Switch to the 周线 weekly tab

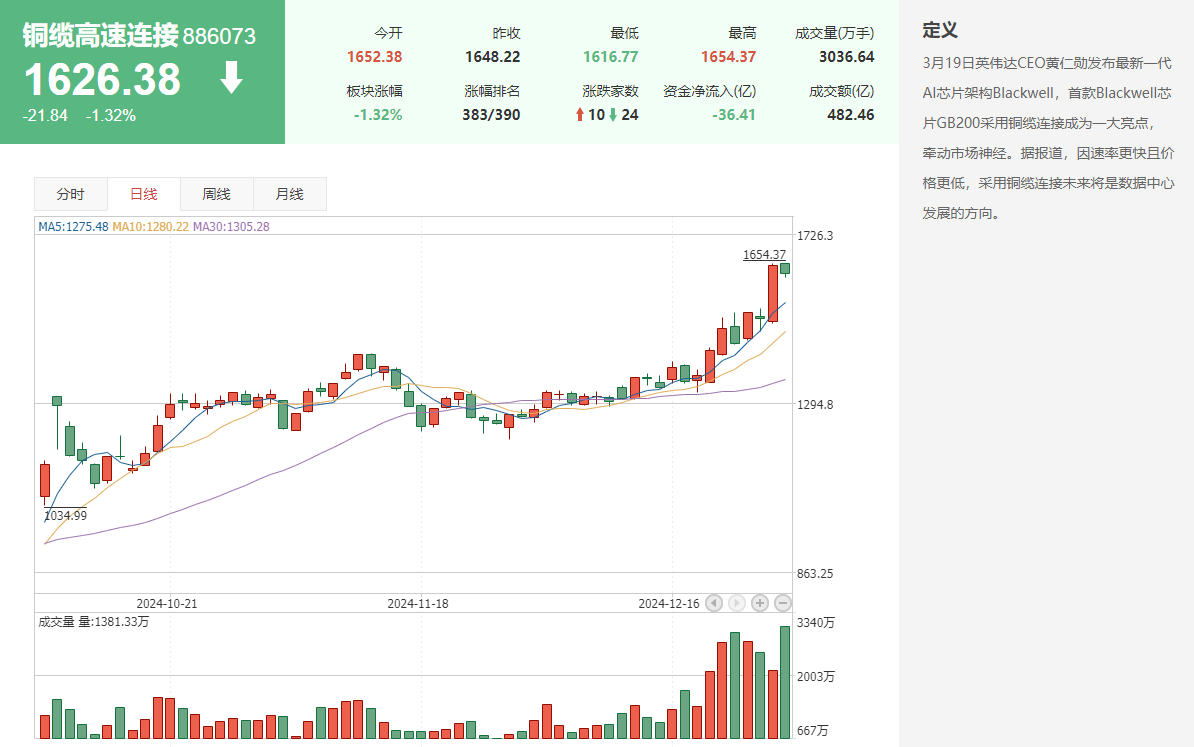pos(216,194)
